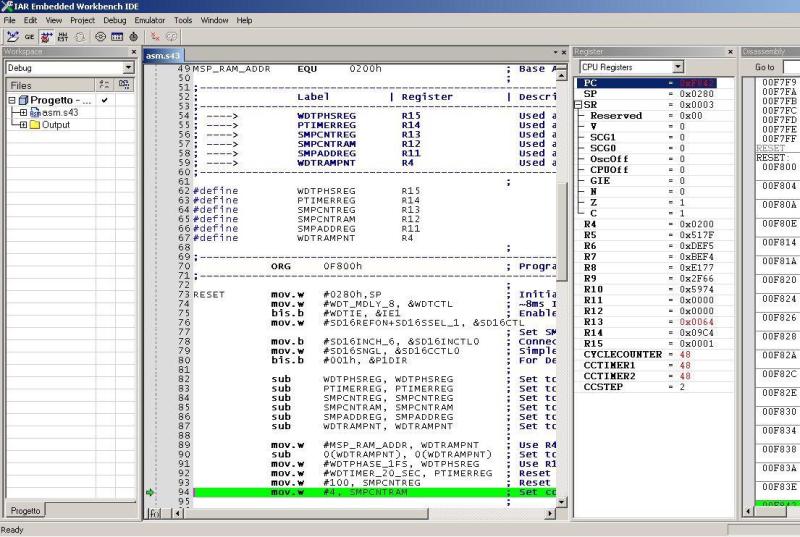The image size is (800, 537).
Task: Select the Progetto workspace tab
Action: [x=26, y=510]
